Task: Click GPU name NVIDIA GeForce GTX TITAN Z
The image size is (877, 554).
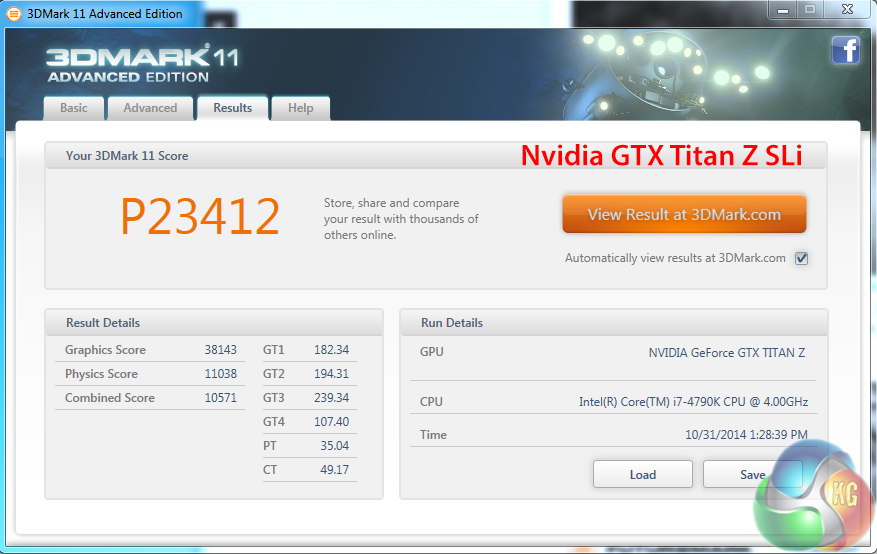Action: 727,353
